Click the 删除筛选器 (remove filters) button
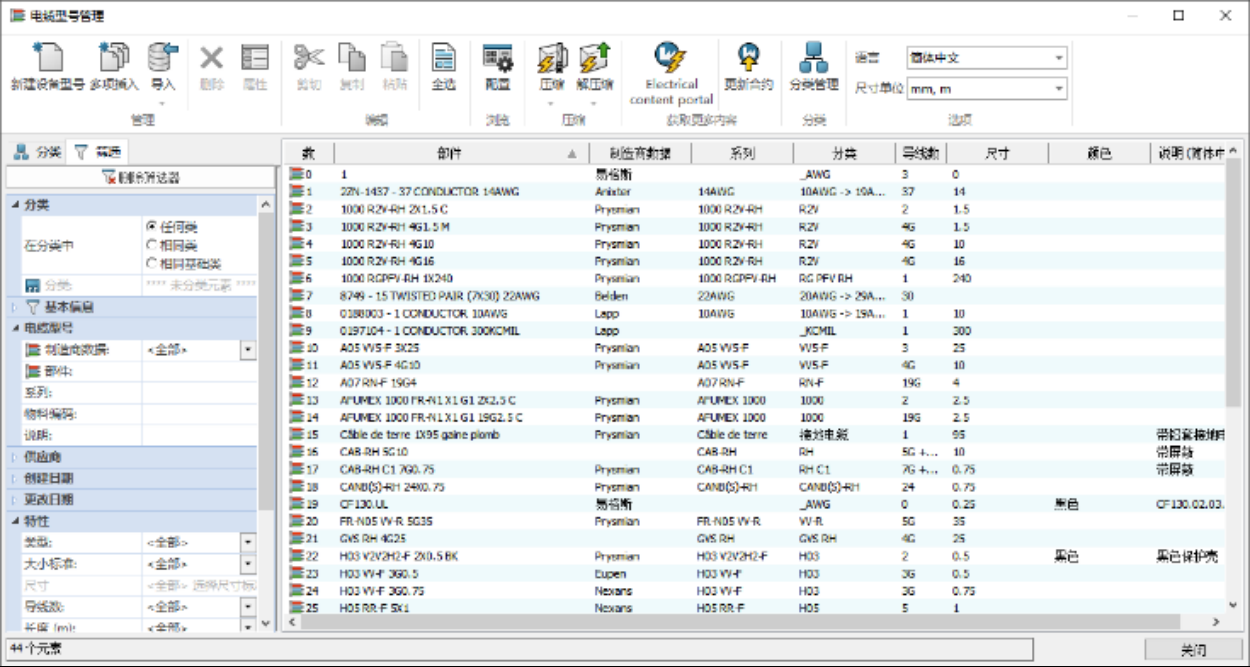This screenshot has height=667, width=1250. tap(141, 177)
